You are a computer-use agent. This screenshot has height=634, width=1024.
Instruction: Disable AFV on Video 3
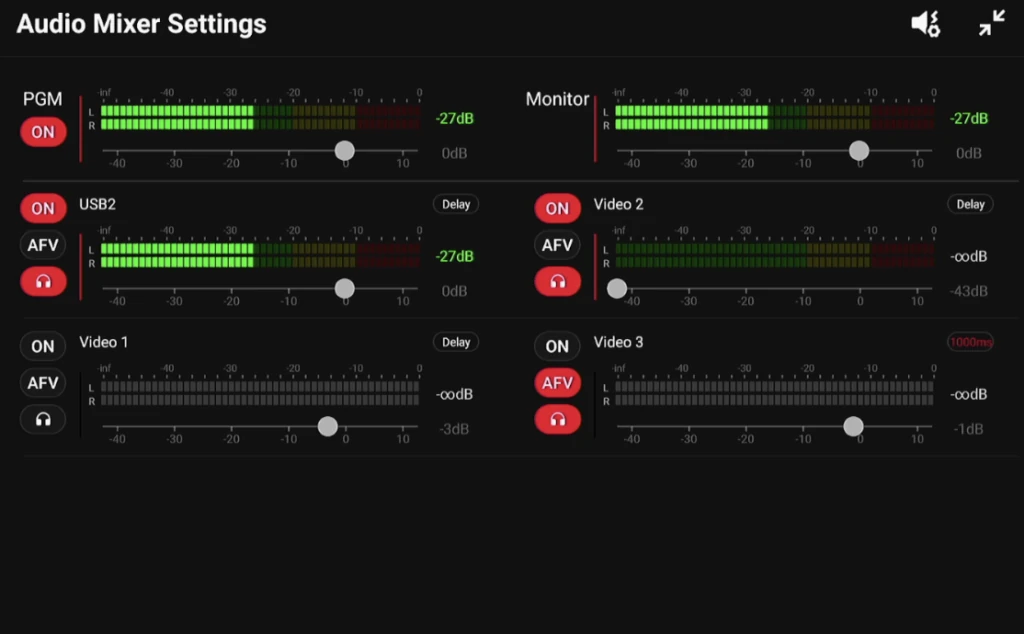557,383
